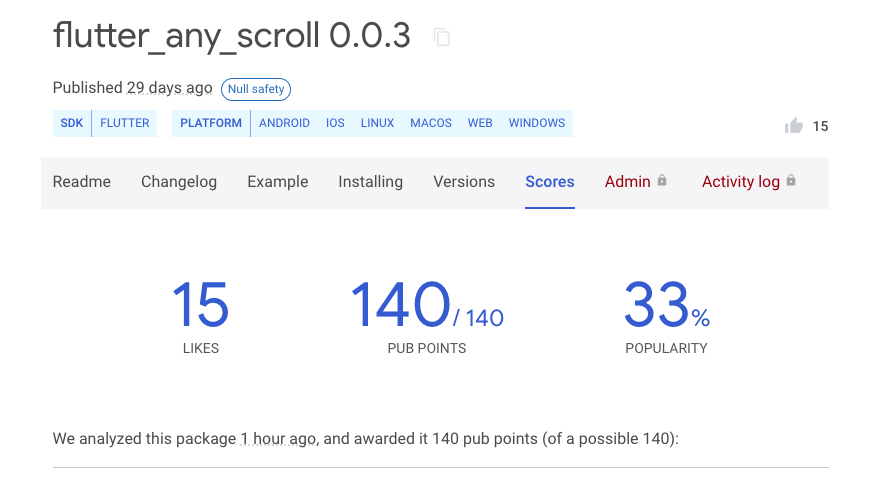Viewport: 871px width, 478px height.
Task: Switch to the Changelog tab
Action: pos(179,182)
